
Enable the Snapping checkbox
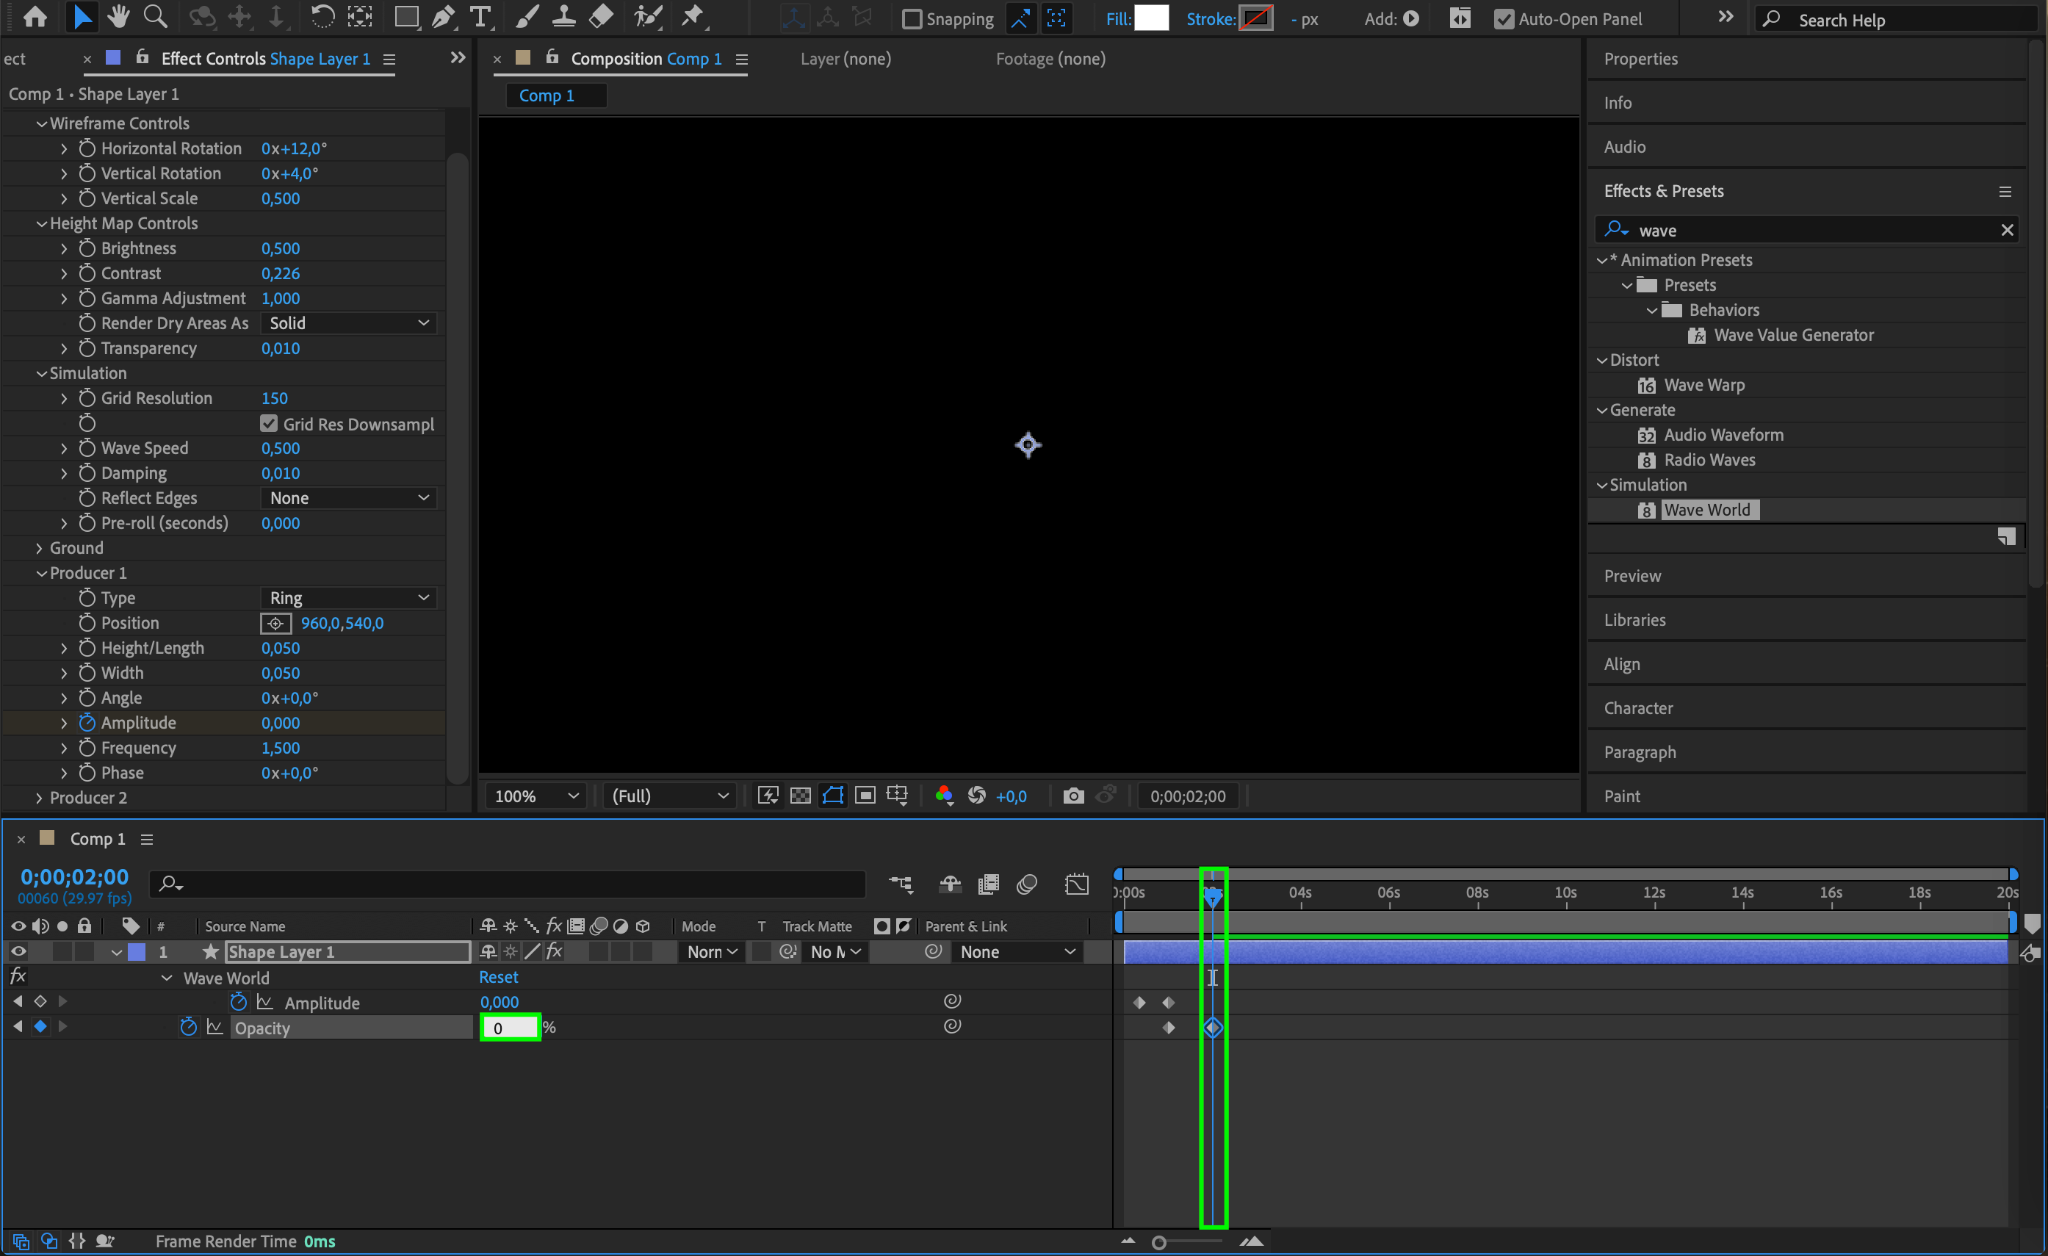(x=912, y=19)
